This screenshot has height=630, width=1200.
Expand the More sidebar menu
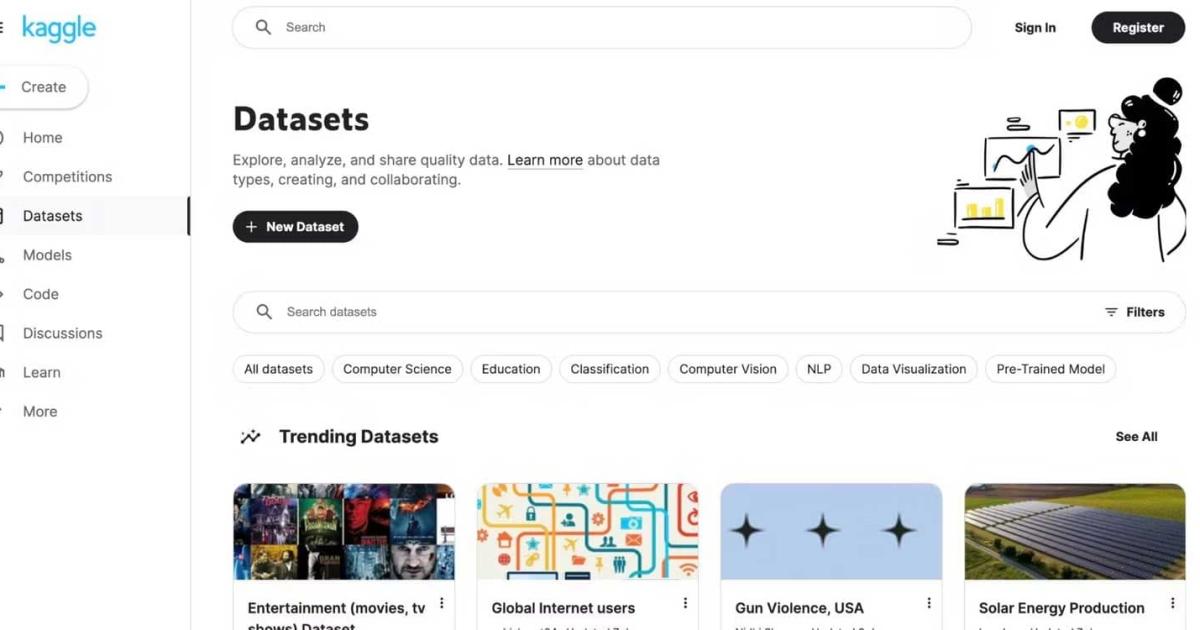[x=40, y=411]
